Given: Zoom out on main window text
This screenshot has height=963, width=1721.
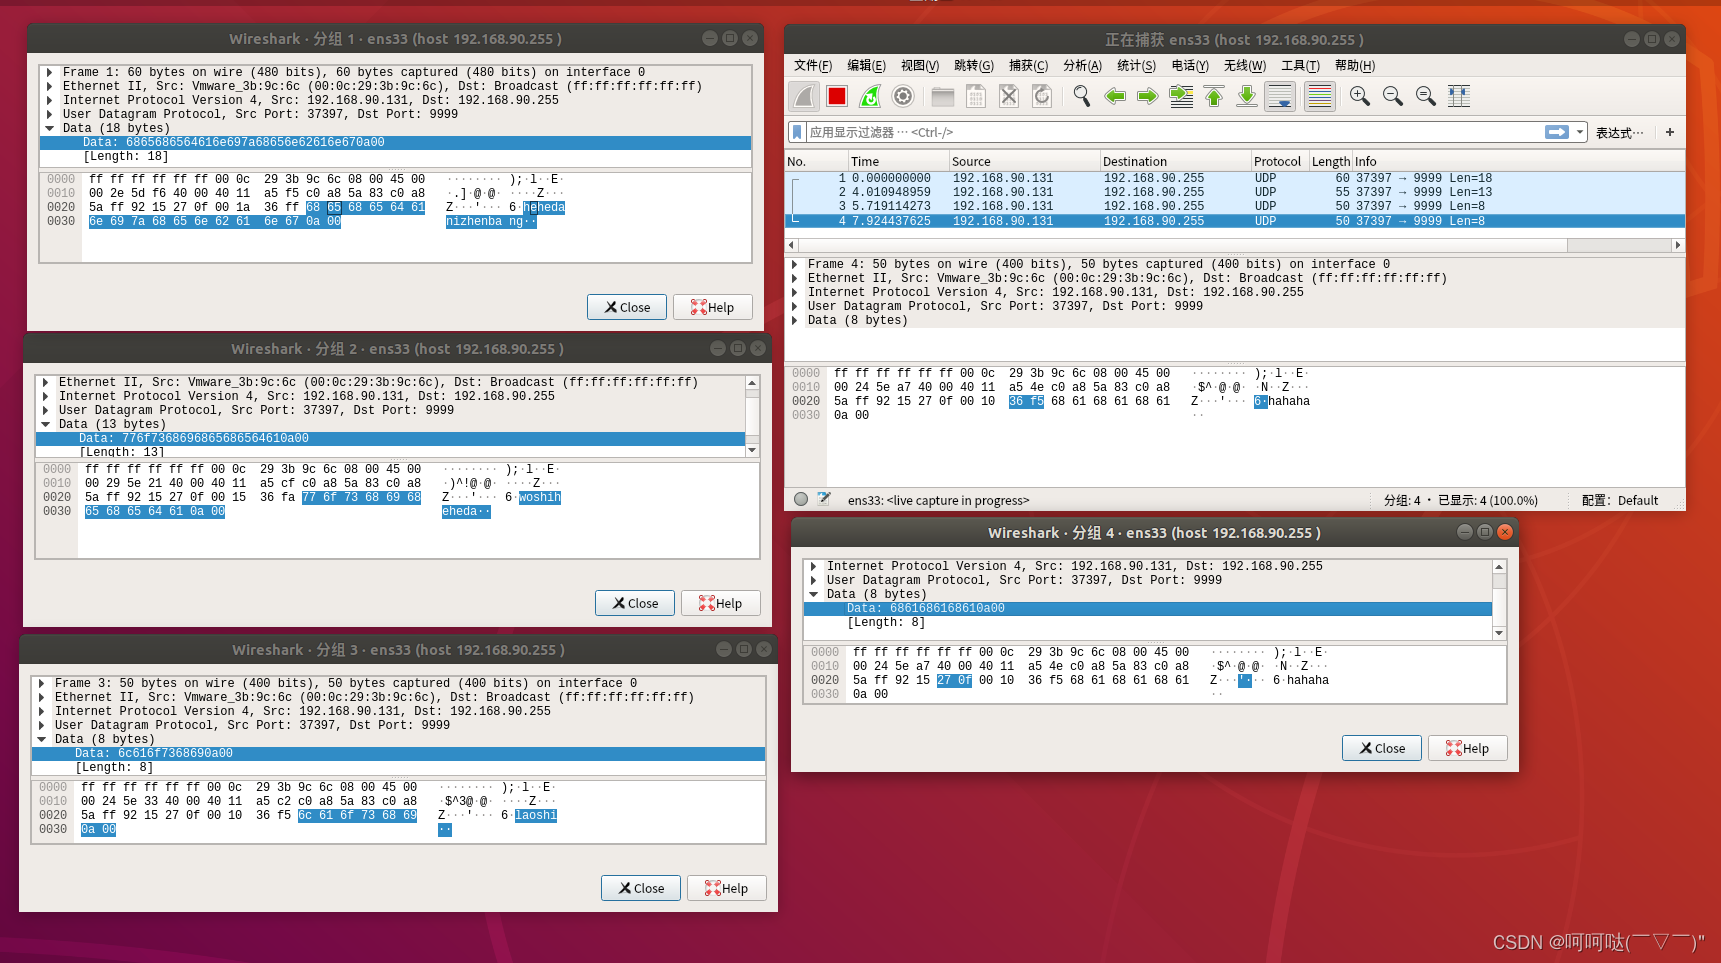Looking at the screenshot, I should tap(1392, 96).
